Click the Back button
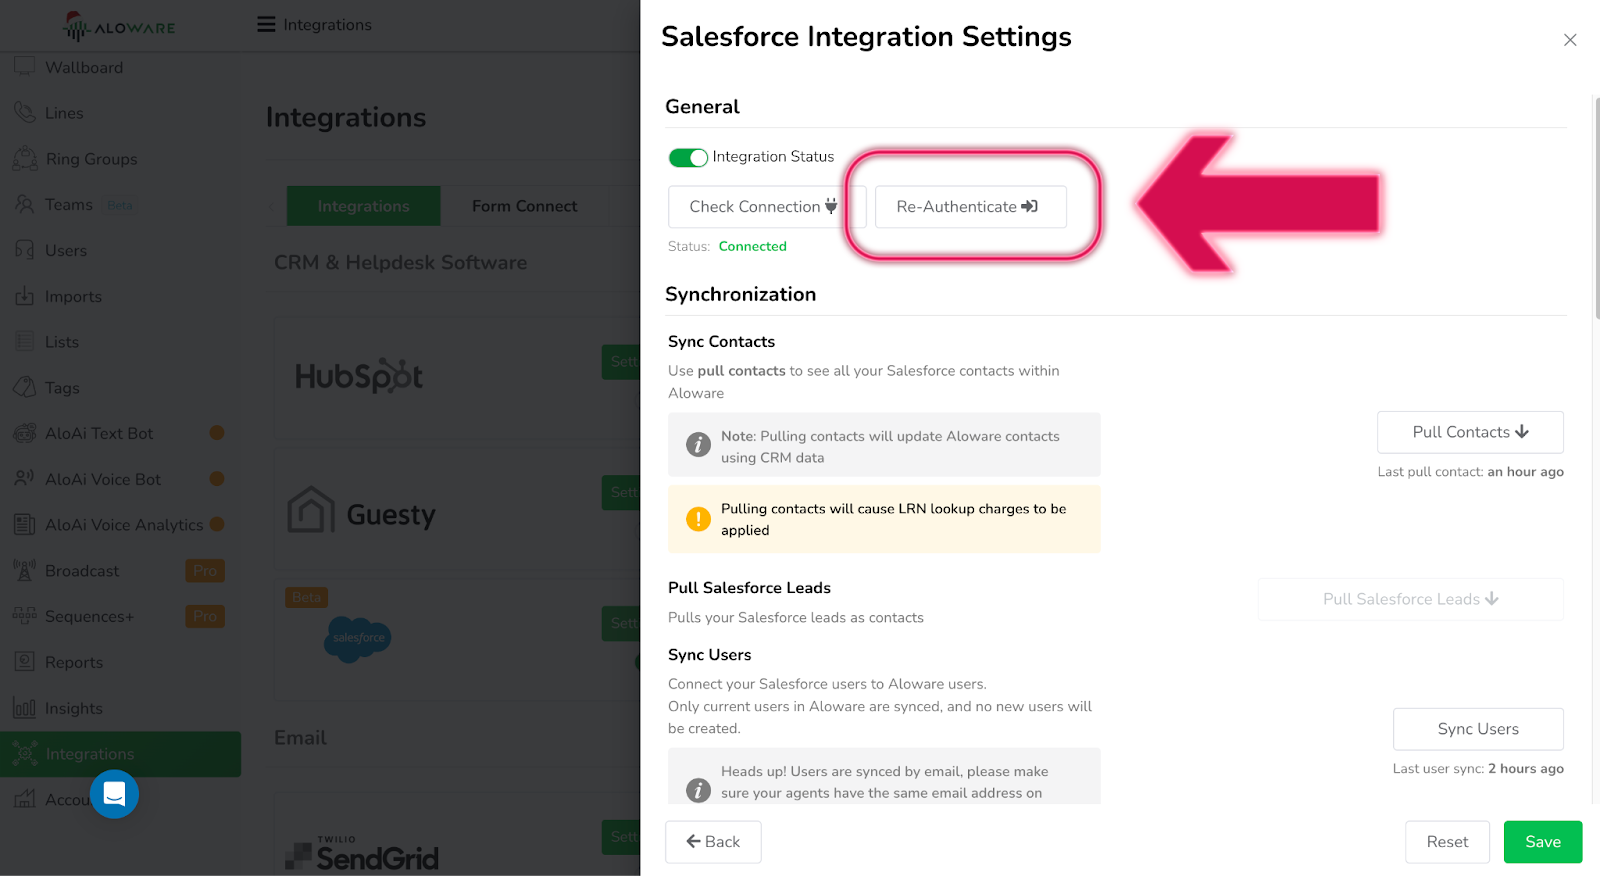This screenshot has width=1600, height=876. coord(713,842)
